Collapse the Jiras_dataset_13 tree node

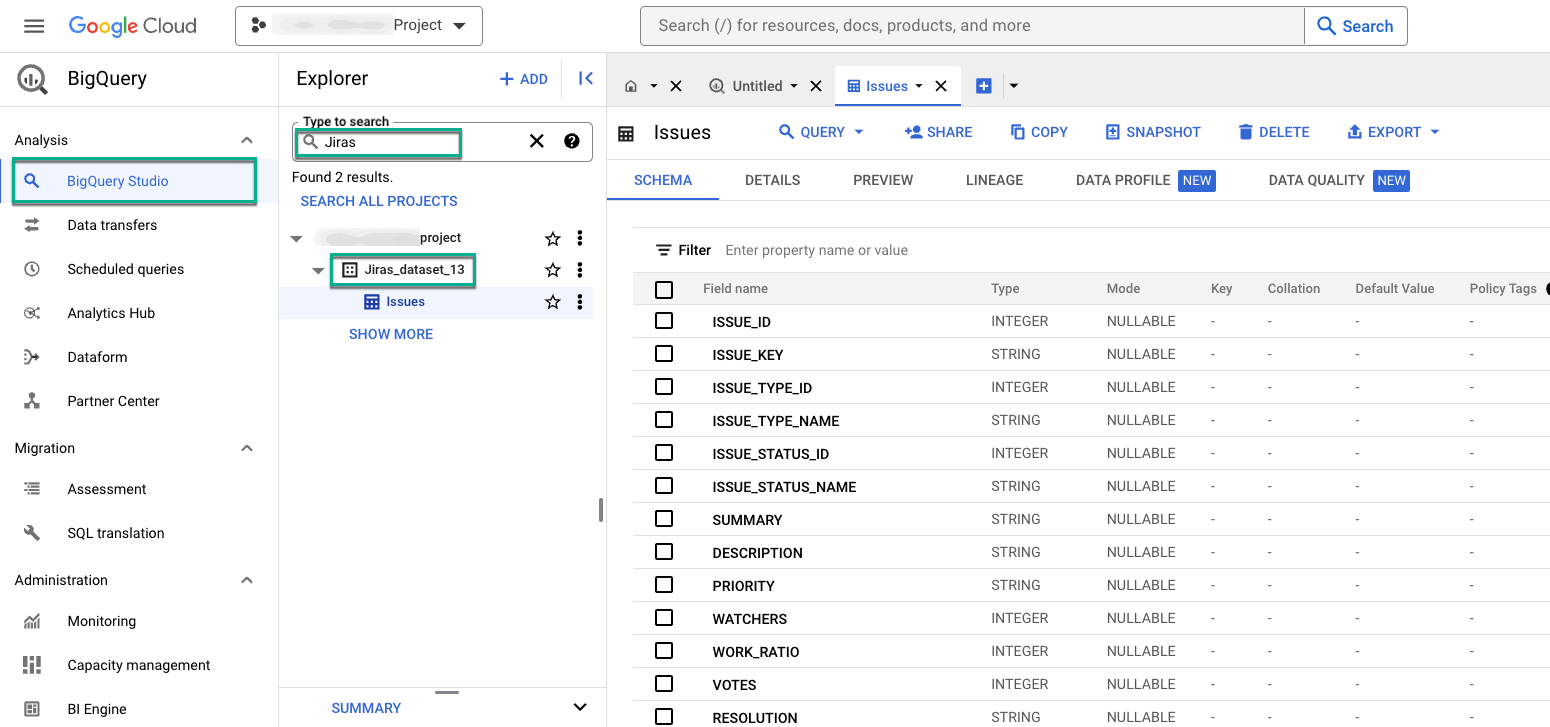click(x=318, y=270)
